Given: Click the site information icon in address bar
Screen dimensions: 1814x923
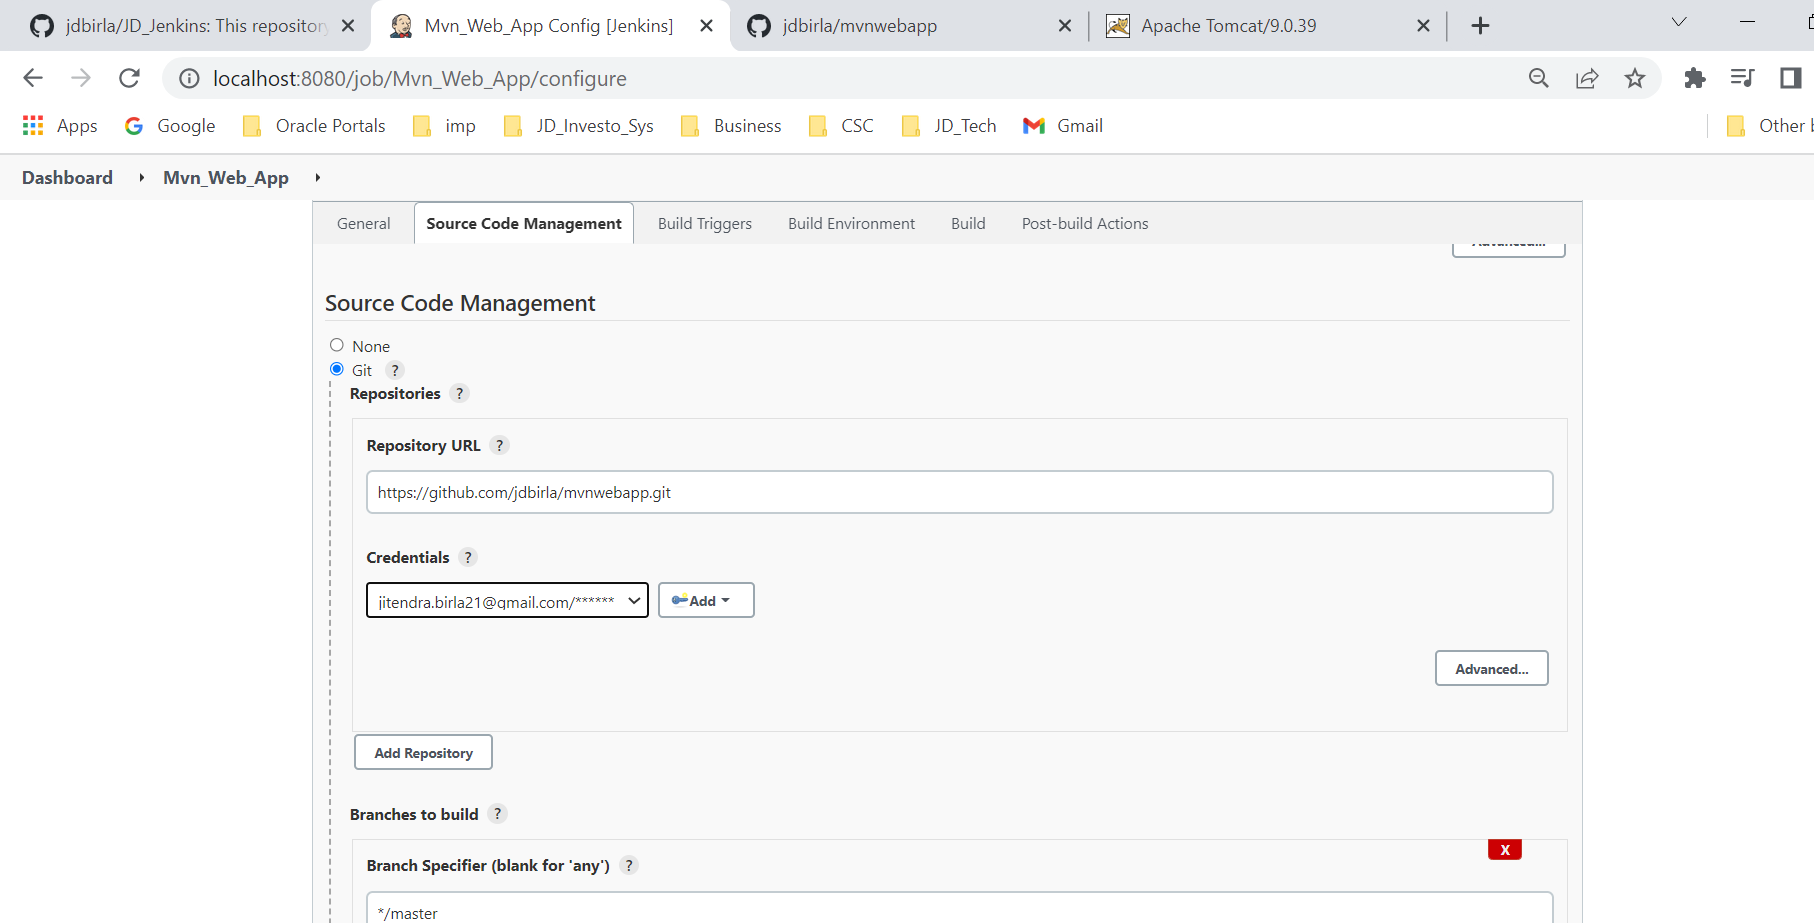Looking at the screenshot, I should 189,78.
